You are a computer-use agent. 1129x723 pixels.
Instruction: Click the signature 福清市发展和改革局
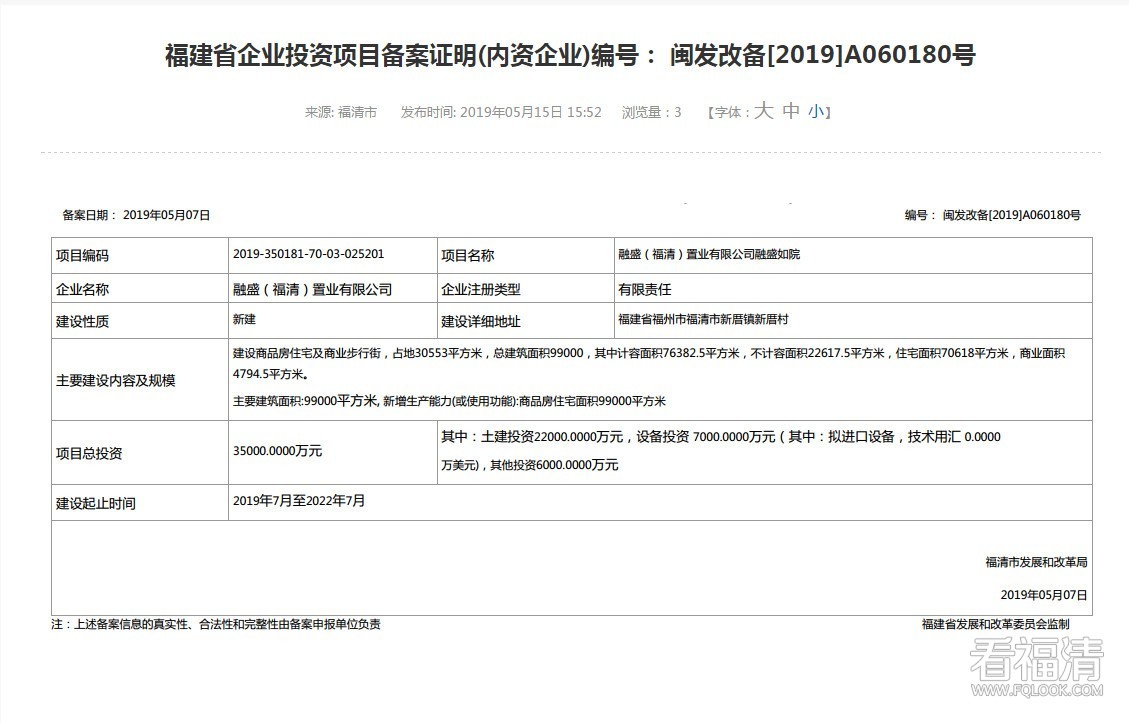click(1036, 562)
